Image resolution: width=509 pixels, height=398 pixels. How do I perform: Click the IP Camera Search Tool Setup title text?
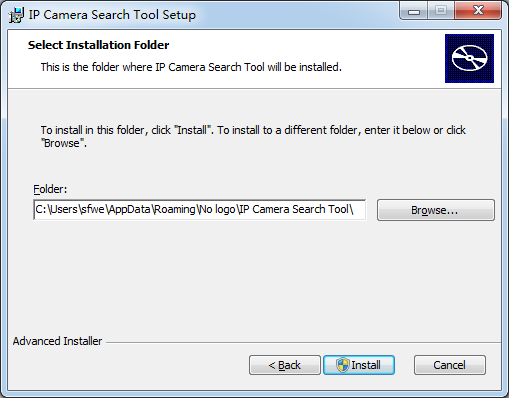point(112,15)
